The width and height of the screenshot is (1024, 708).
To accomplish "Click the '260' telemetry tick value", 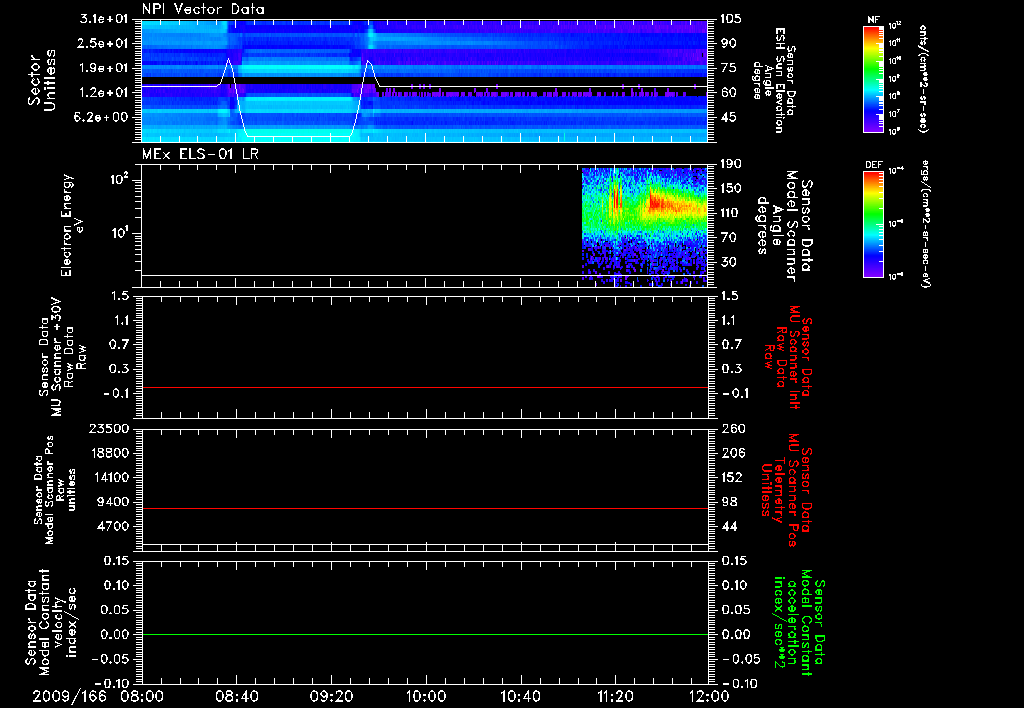I will [x=733, y=428].
